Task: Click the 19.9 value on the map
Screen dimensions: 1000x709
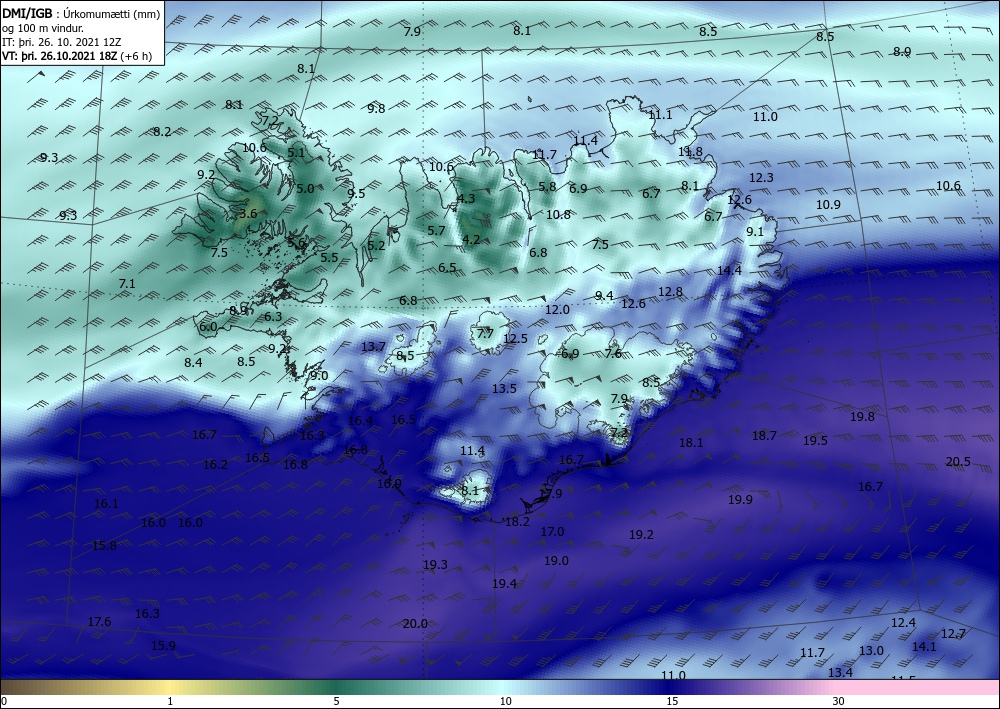Action: point(740,500)
